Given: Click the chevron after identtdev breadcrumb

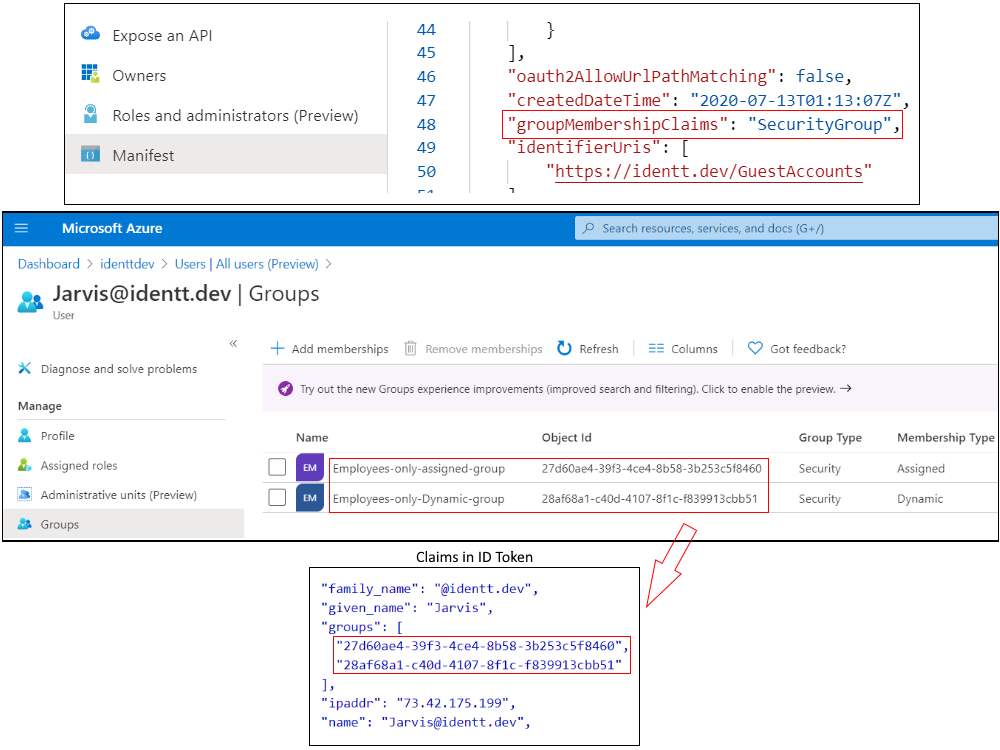Looking at the screenshot, I should pyautogui.click(x=165, y=264).
